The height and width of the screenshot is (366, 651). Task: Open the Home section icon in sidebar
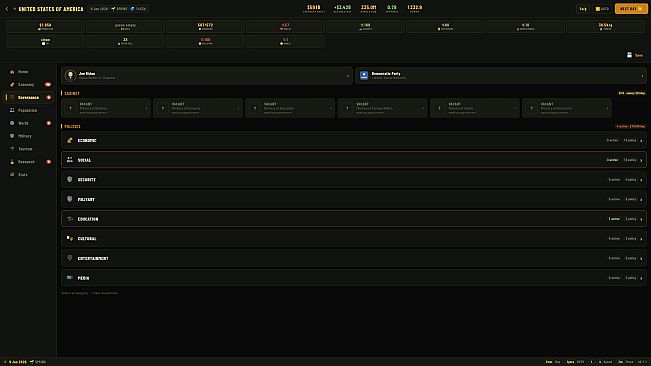click(12, 72)
